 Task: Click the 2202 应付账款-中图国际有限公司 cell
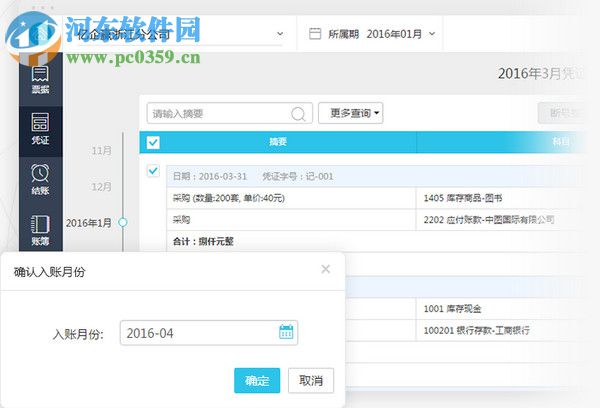500,220
